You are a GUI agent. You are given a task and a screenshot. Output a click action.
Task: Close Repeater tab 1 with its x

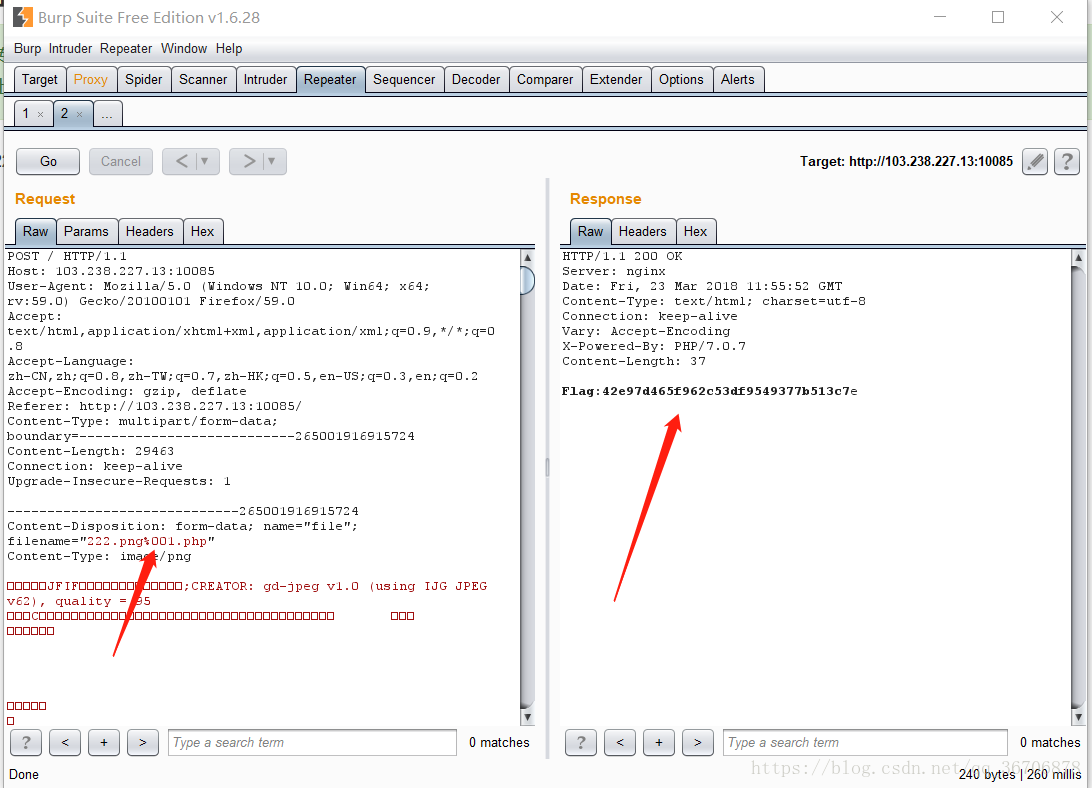pyautogui.click(x=40, y=114)
